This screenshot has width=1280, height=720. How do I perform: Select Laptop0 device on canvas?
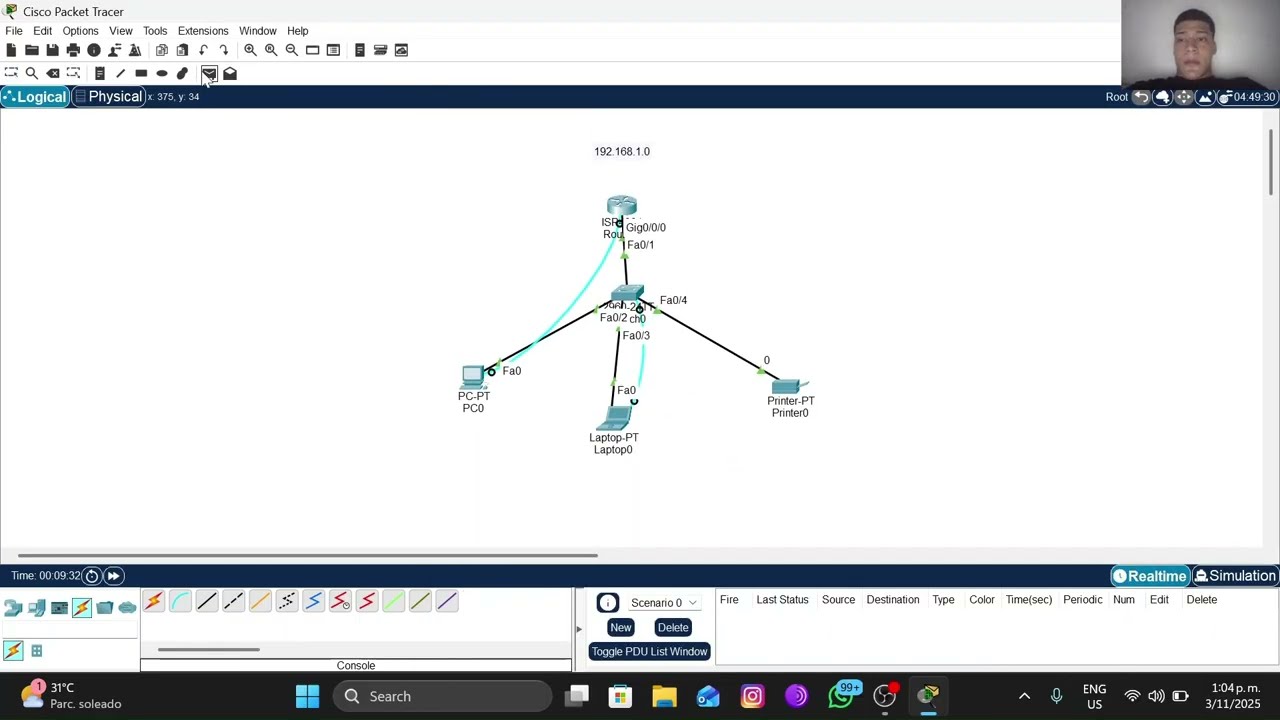click(615, 418)
